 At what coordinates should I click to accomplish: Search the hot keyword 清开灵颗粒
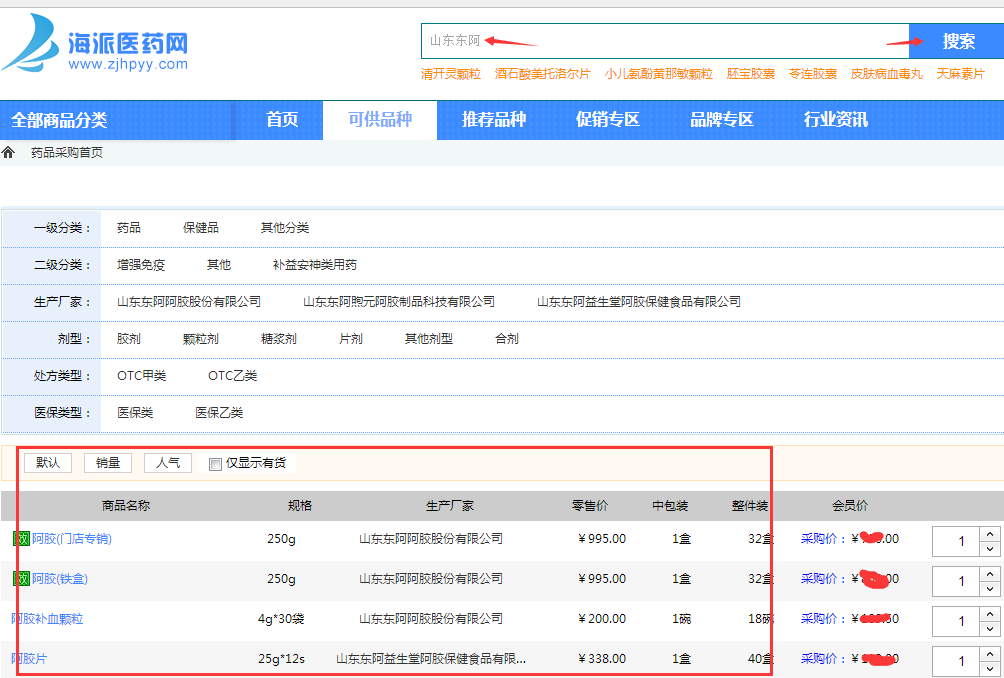[451, 74]
